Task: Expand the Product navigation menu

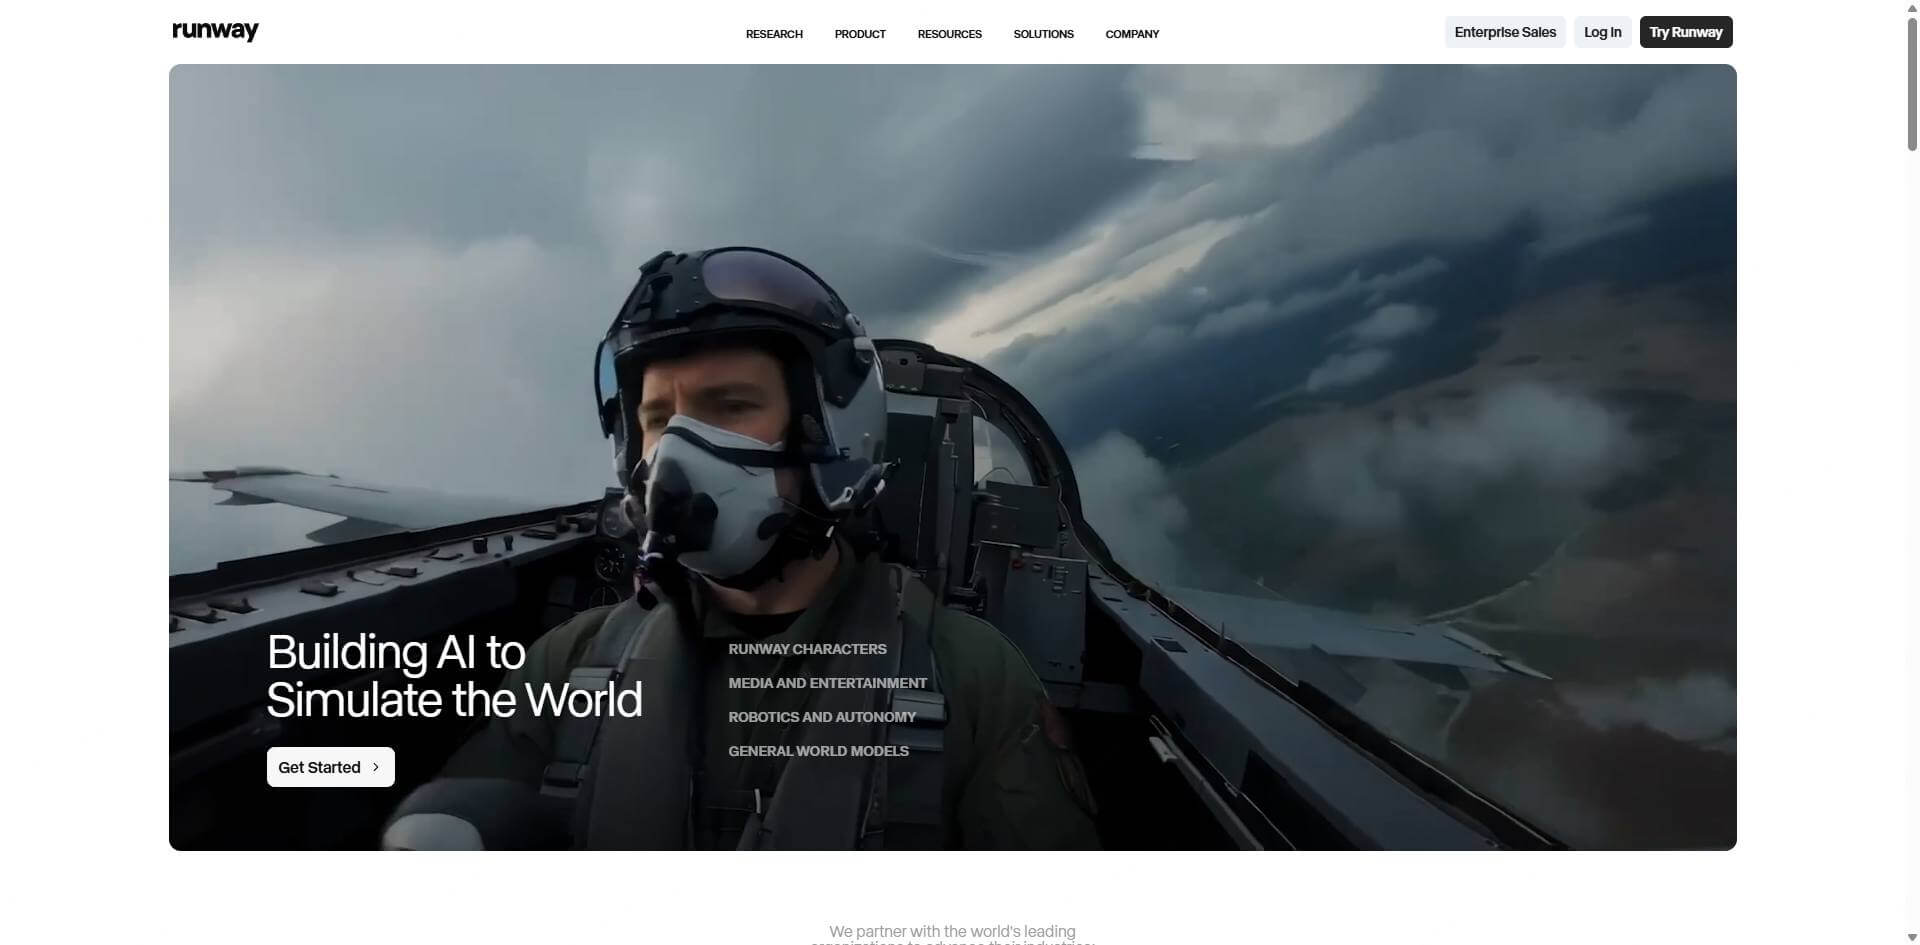Action: 860,34
